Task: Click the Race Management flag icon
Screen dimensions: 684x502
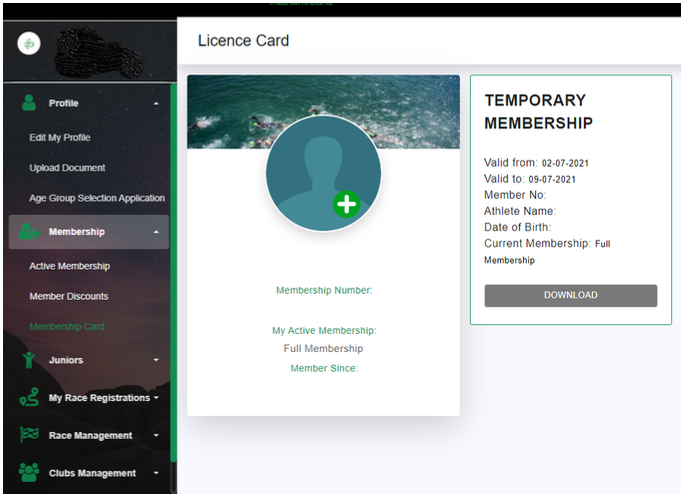Action: 29,436
